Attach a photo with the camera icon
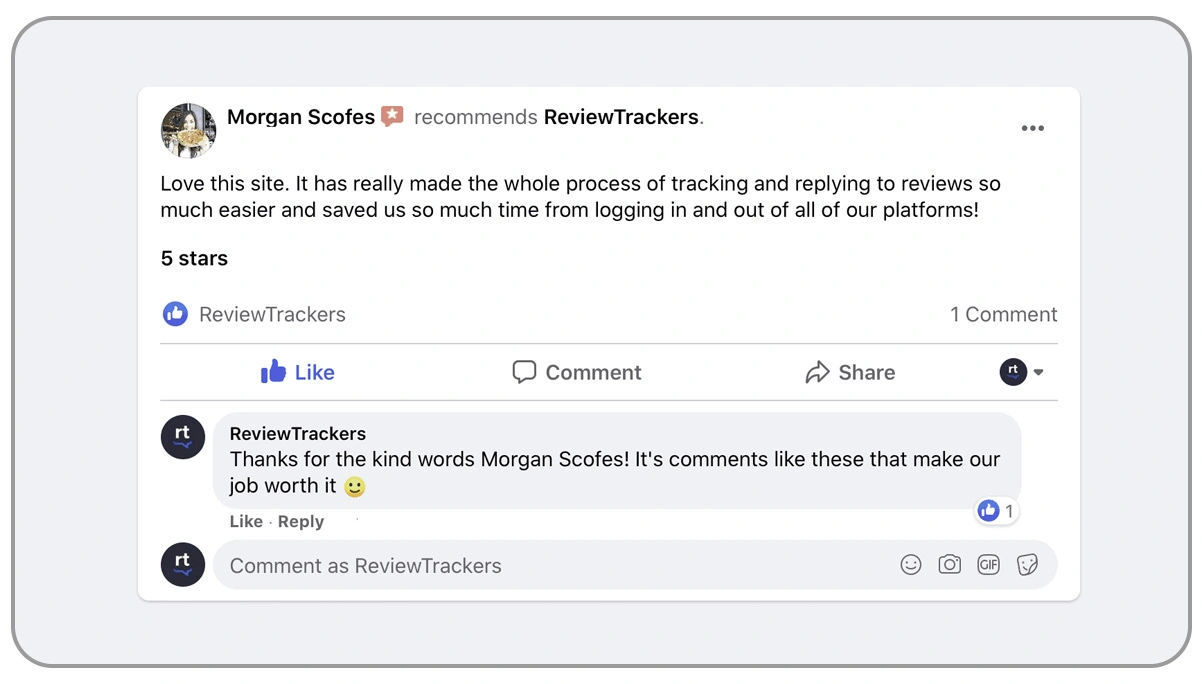Screen dimensions: 1202x684 (x=949, y=565)
